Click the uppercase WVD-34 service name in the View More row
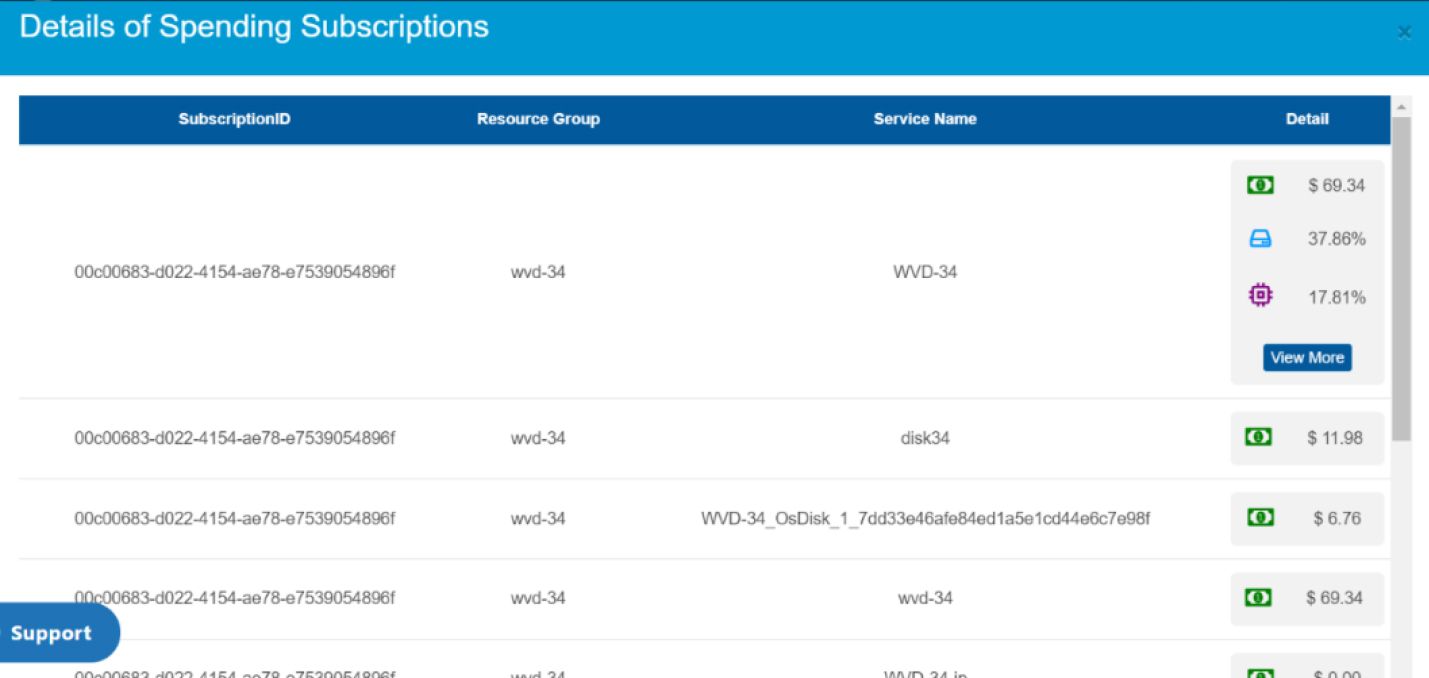 click(x=925, y=271)
